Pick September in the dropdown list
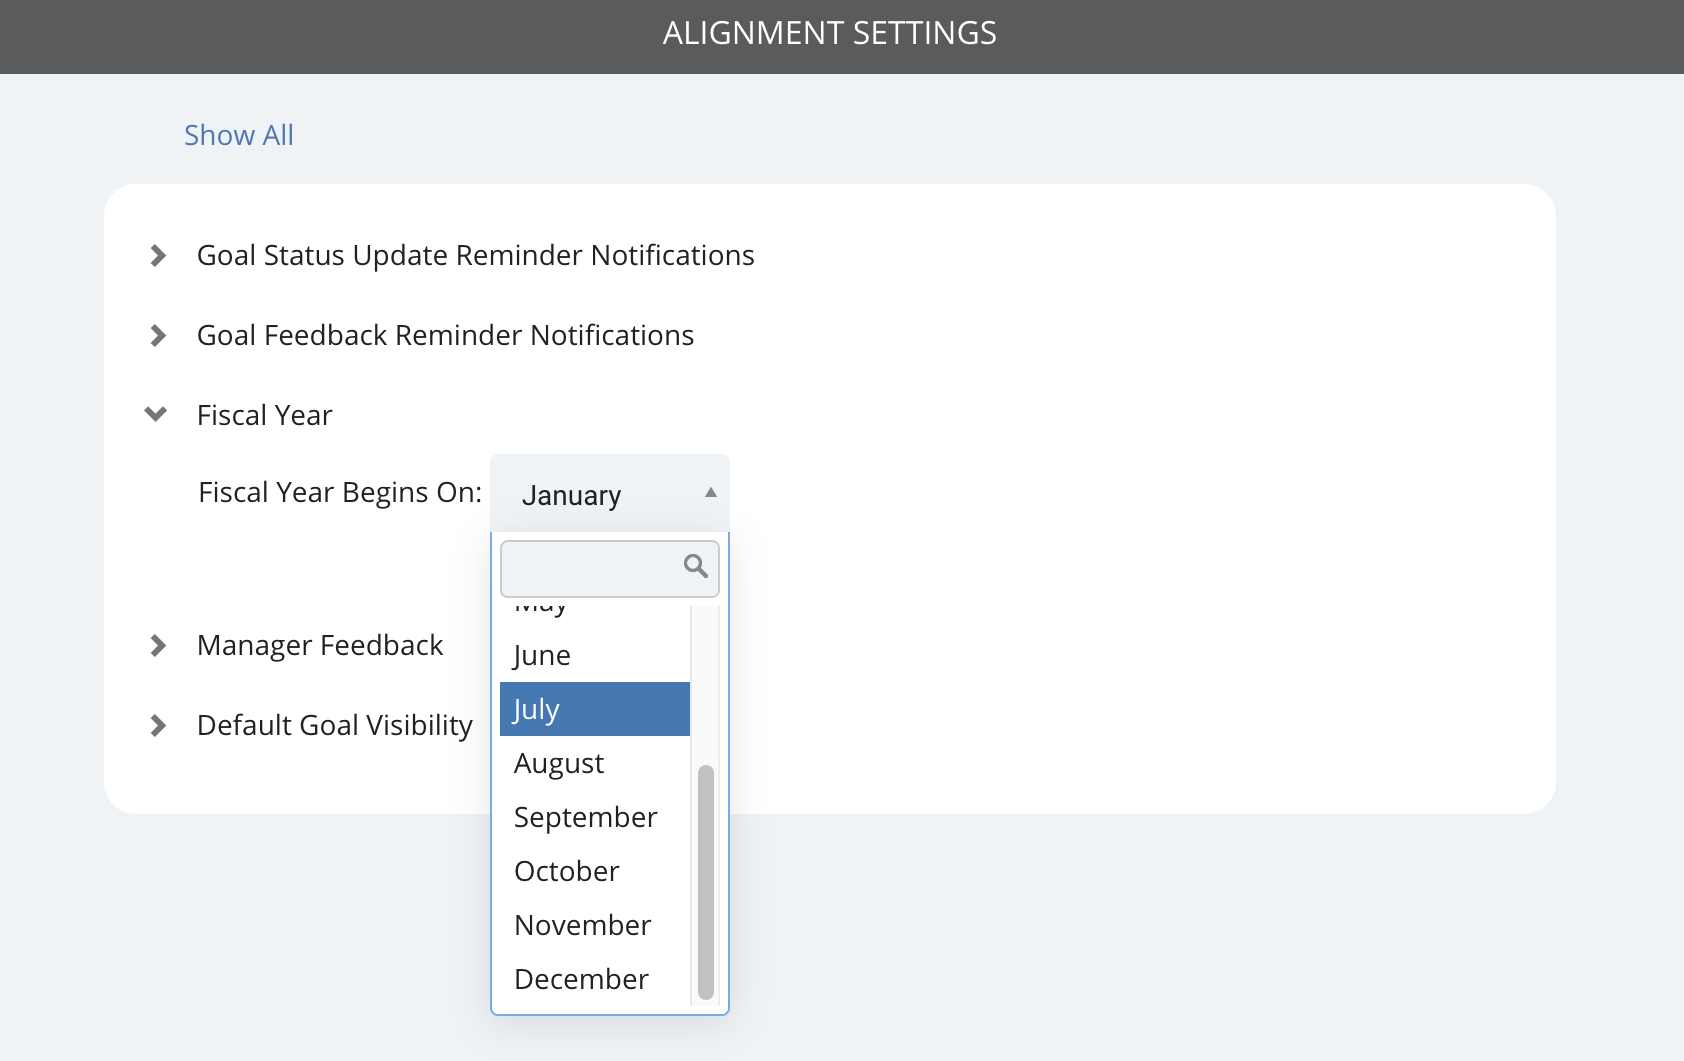Screen dimensions: 1684x1061 tap(595, 817)
